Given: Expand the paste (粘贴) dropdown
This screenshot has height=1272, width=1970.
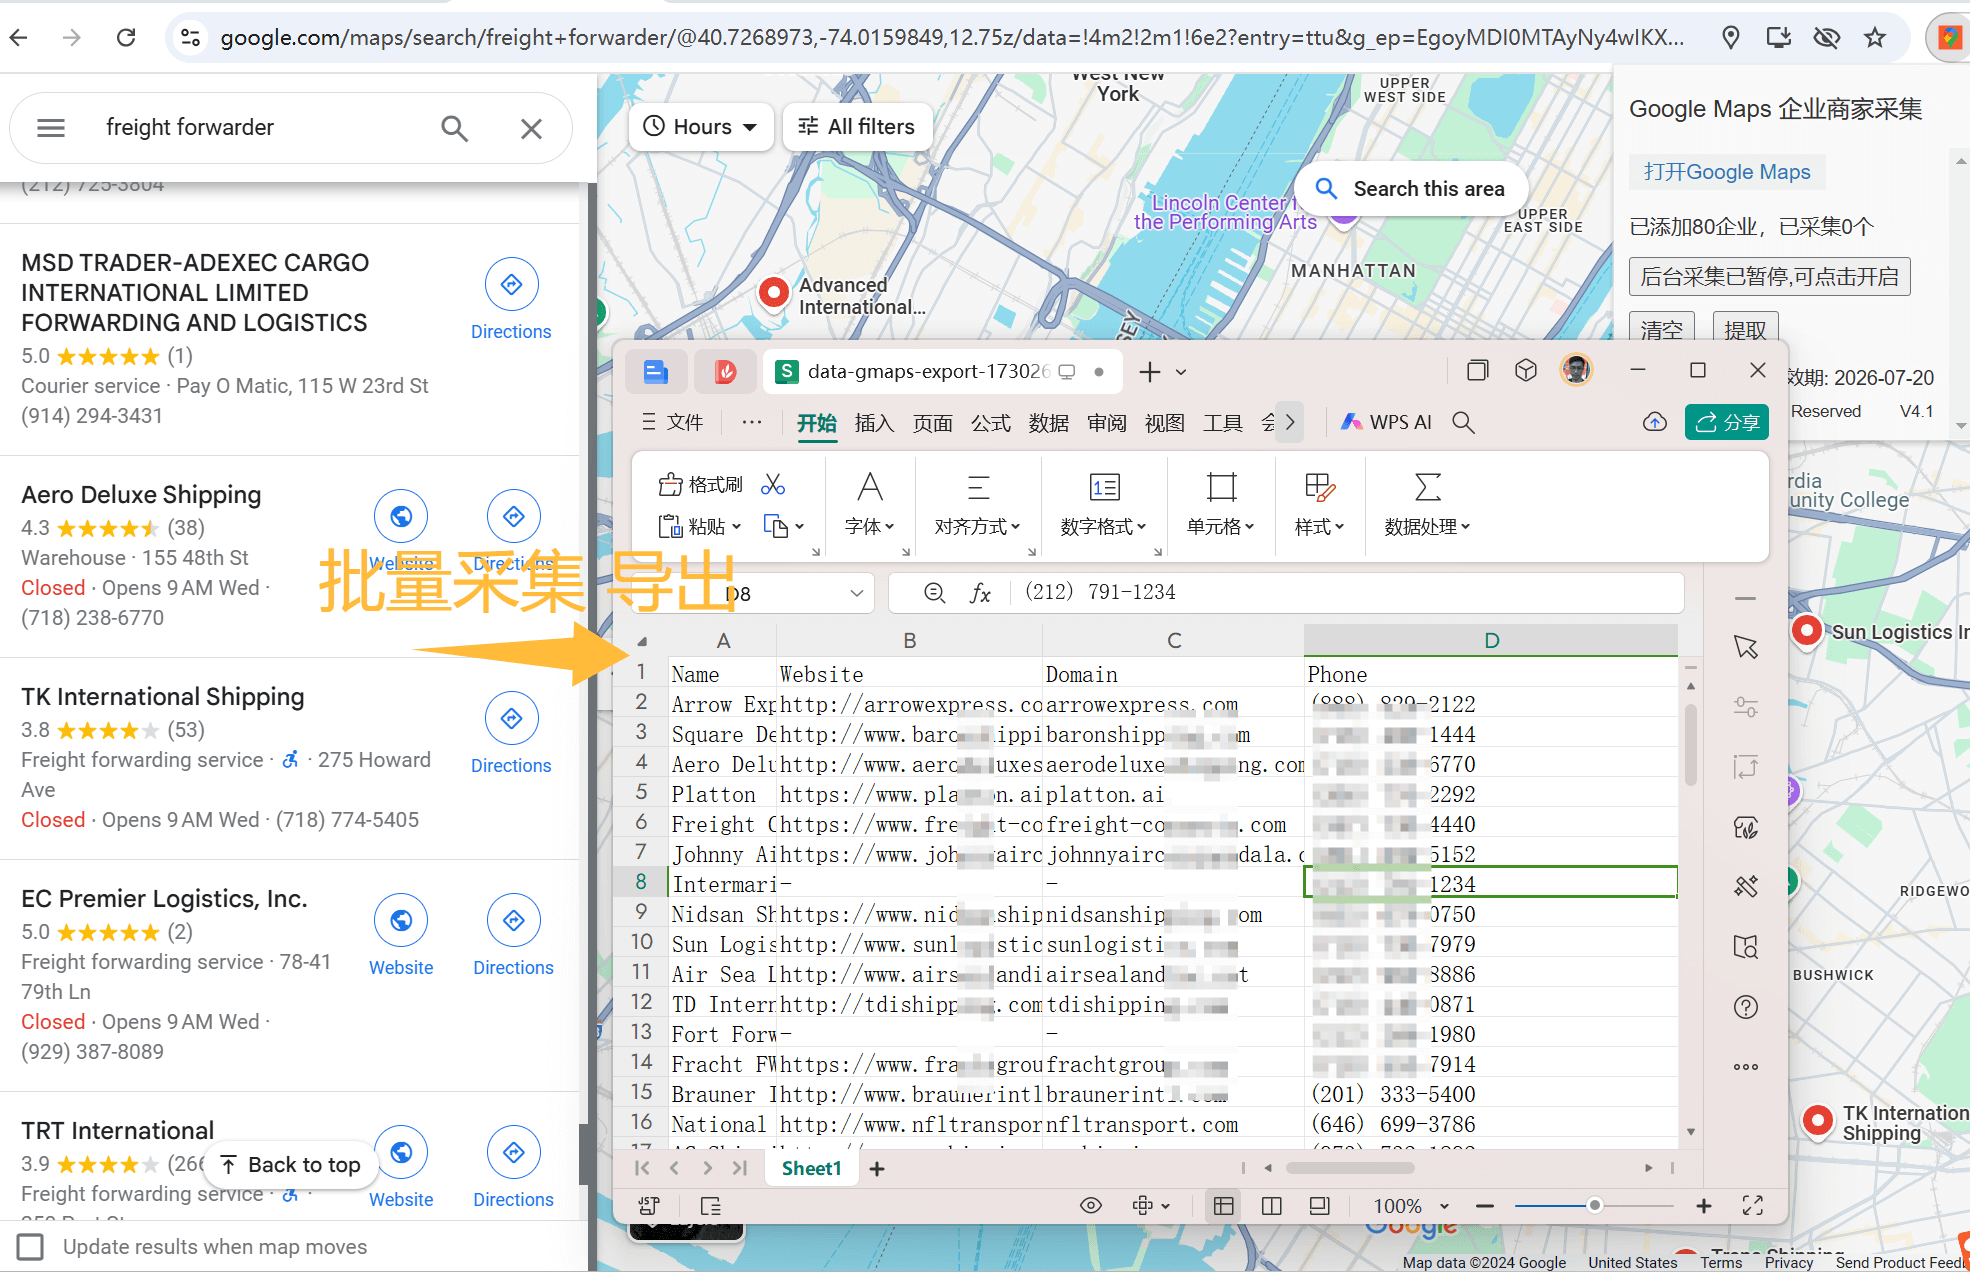Looking at the screenshot, I should [x=737, y=527].
